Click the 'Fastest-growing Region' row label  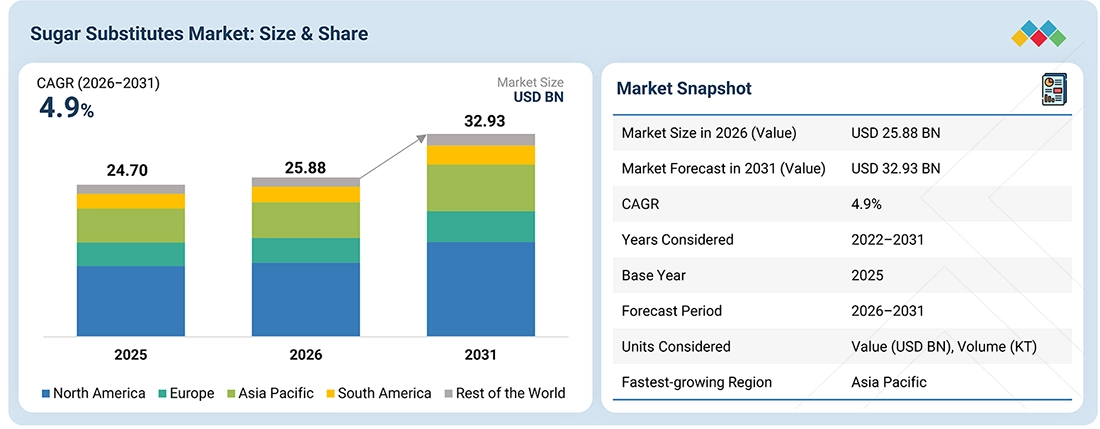click(697, 382)
